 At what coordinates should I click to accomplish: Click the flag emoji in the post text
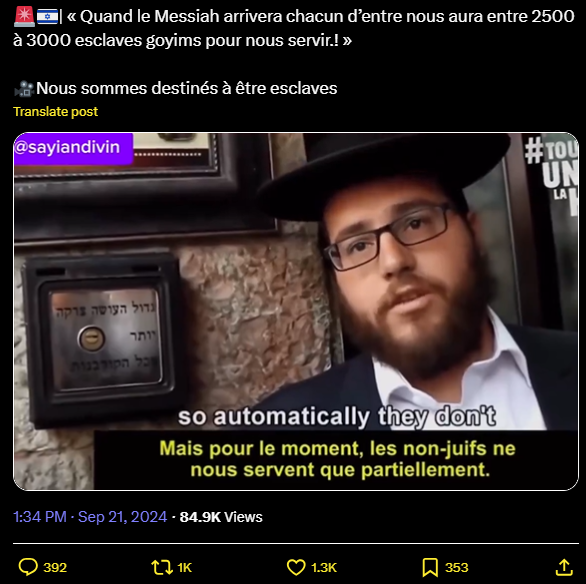click(x=47, y=17)
